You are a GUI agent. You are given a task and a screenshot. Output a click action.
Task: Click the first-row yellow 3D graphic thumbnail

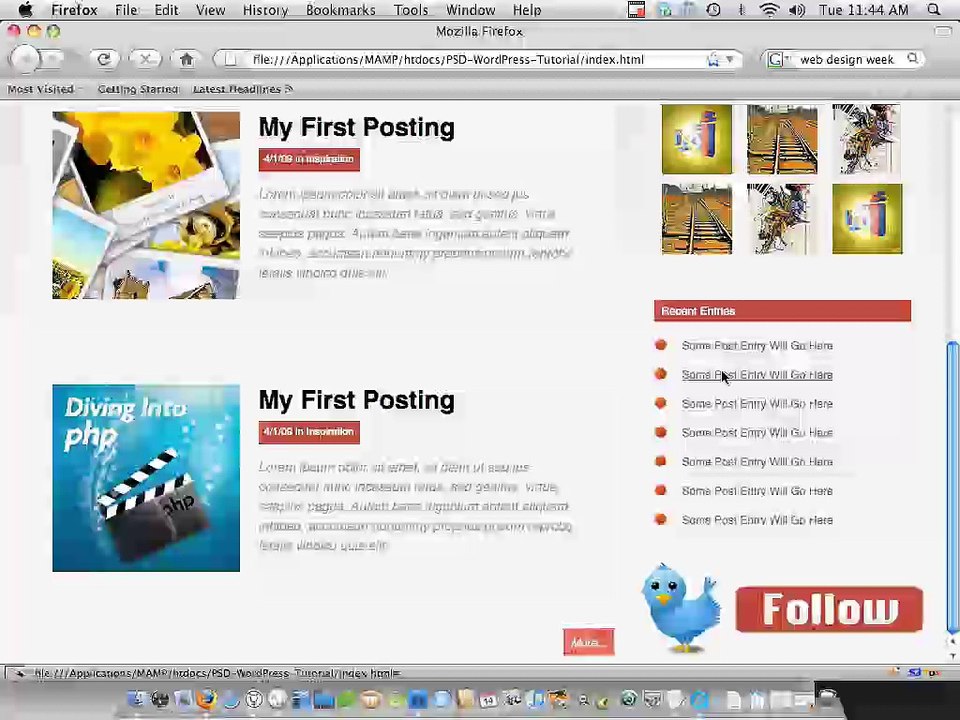pyautogui.click(x=697, y=139)
